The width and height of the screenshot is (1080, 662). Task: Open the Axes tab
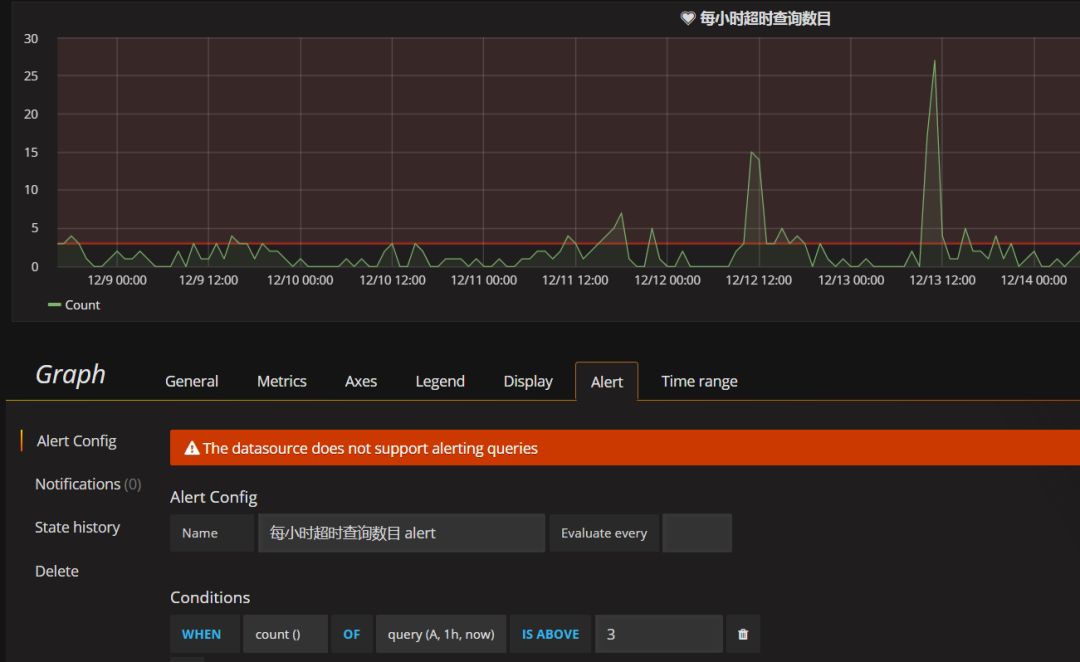pos(361,381)
